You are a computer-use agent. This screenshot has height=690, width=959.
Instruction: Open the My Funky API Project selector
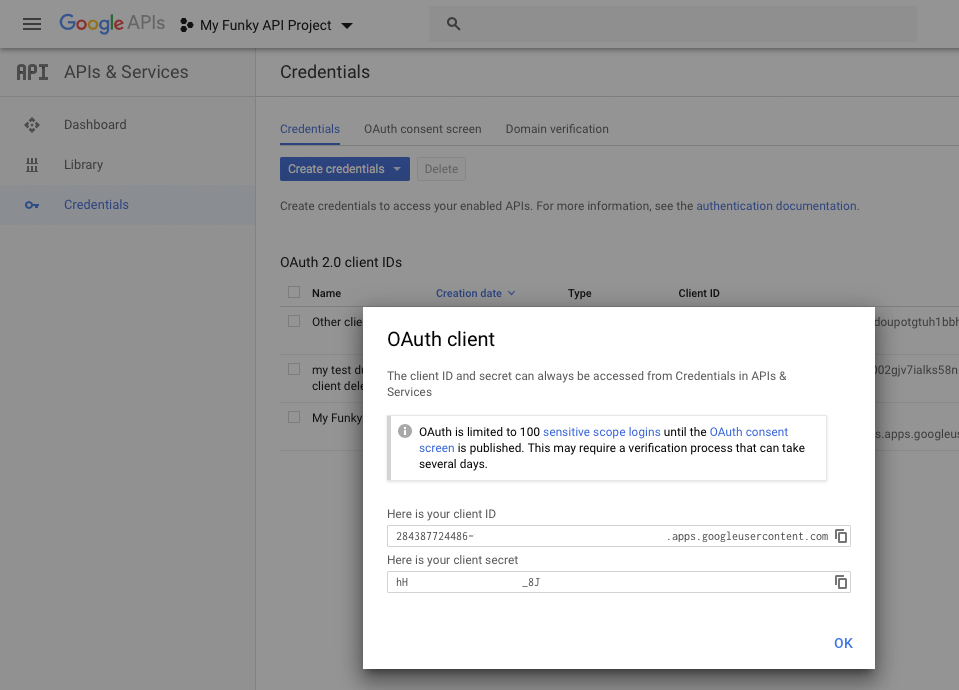pyautogui.click(x=267, y=25)
